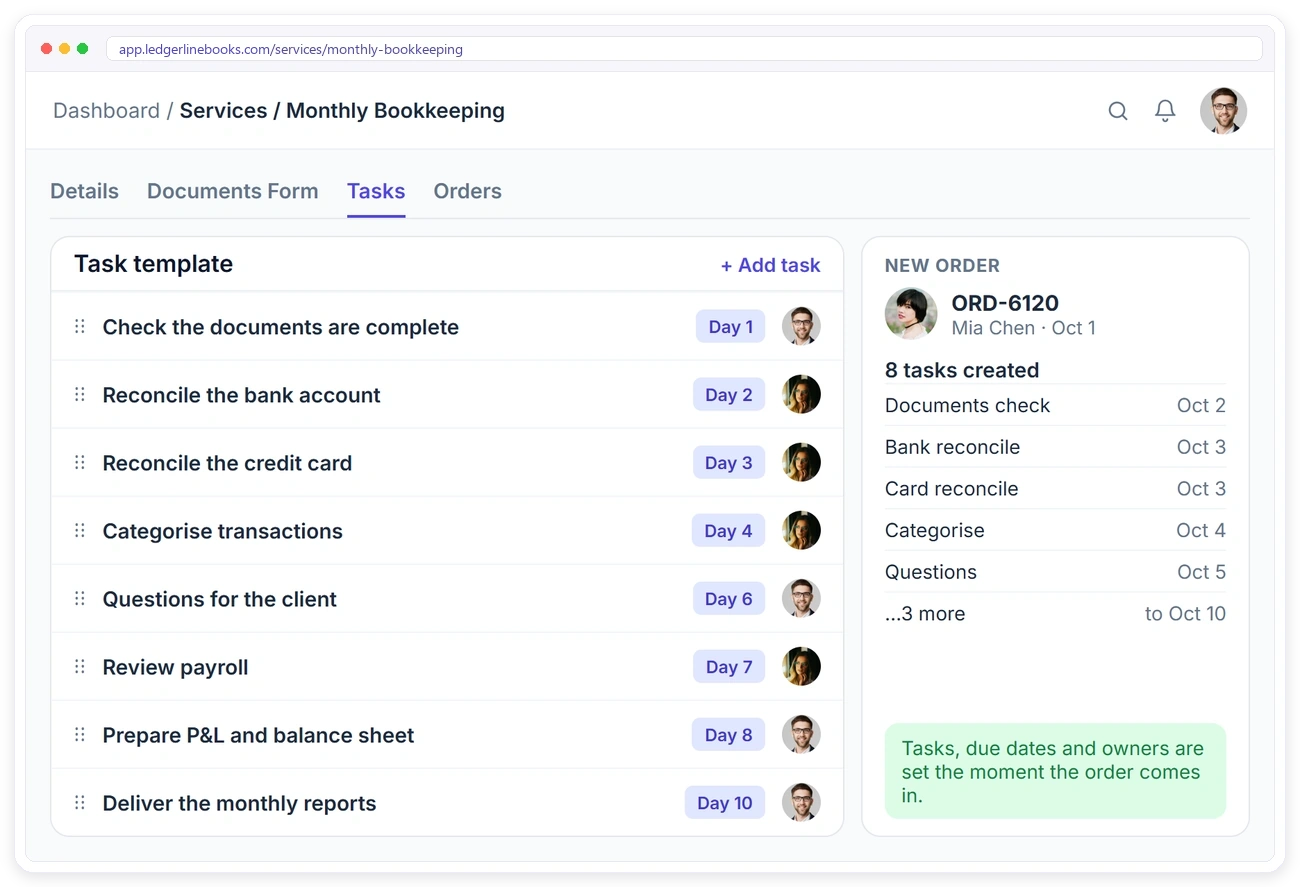Click the Day 3 badge

(x=729, y=463)
